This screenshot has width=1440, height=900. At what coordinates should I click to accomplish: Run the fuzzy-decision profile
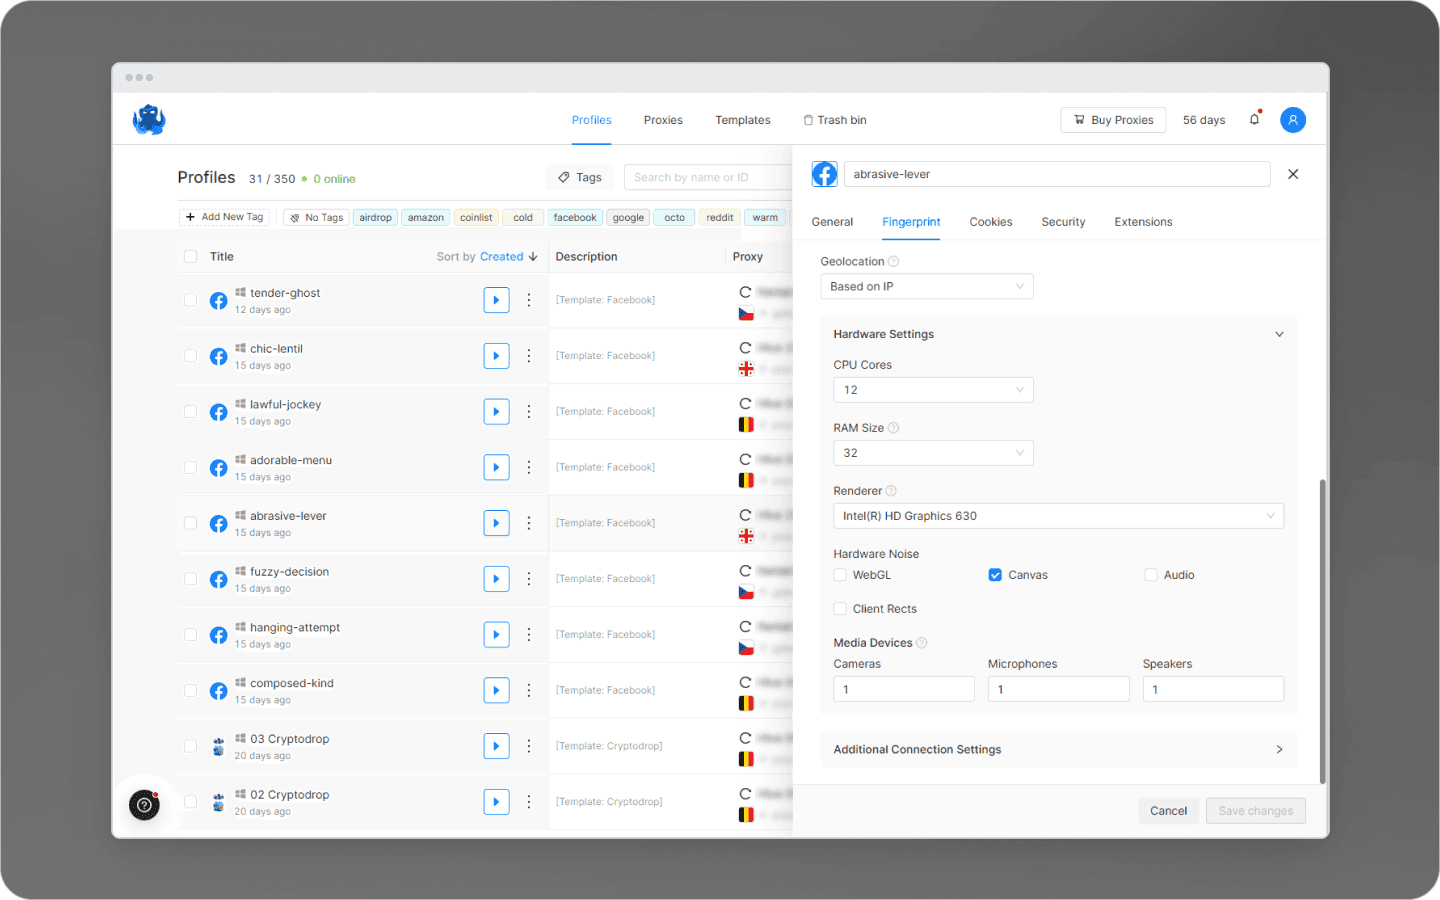pyautogui.click(x=497, y=579)
